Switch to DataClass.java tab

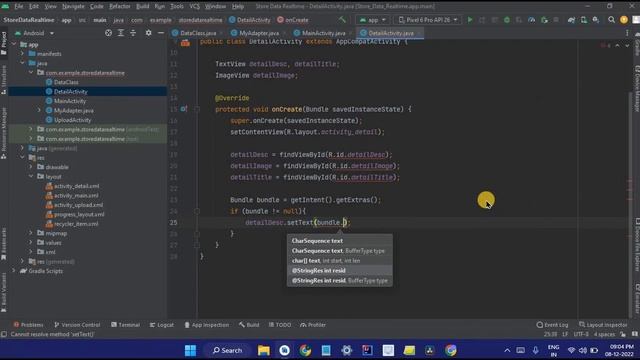(198, 33)
